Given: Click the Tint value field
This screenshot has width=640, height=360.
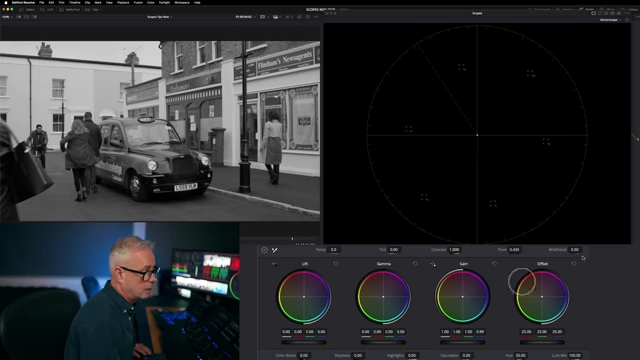Looking at the screenshot, I should pyautogui.click(x=393, y=250).
